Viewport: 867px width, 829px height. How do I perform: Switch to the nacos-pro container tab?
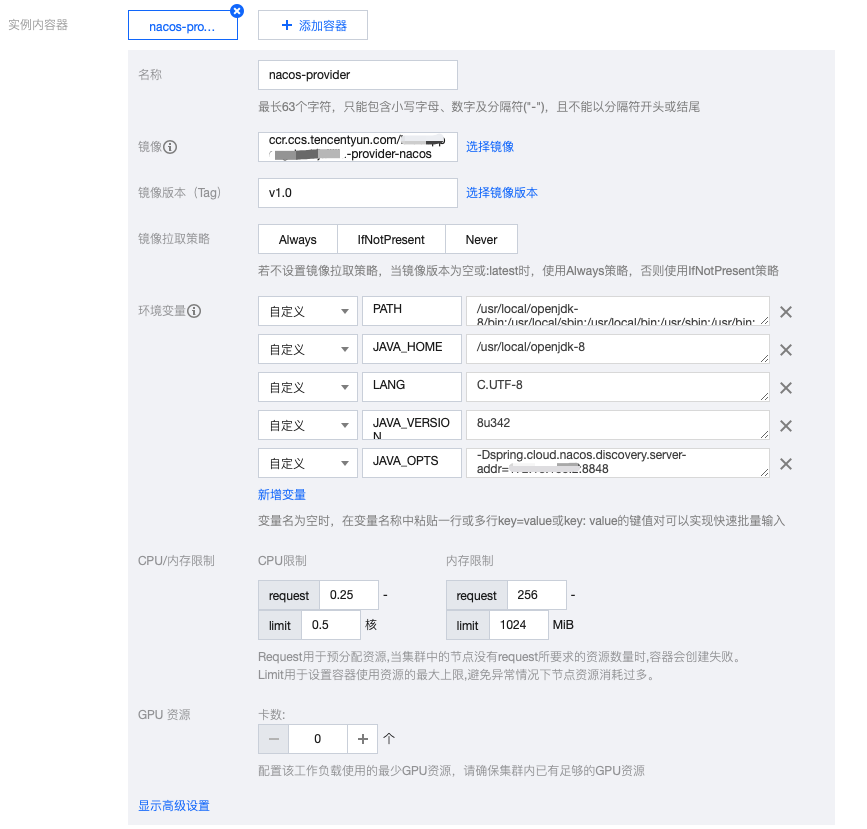[x=182, y=26]
